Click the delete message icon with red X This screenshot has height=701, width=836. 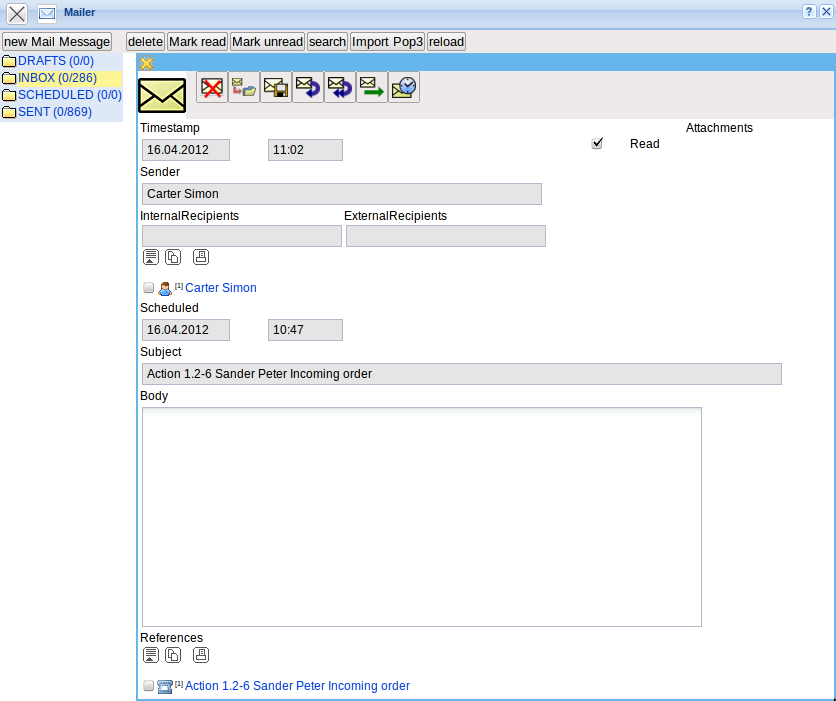[x=211, y=87]
